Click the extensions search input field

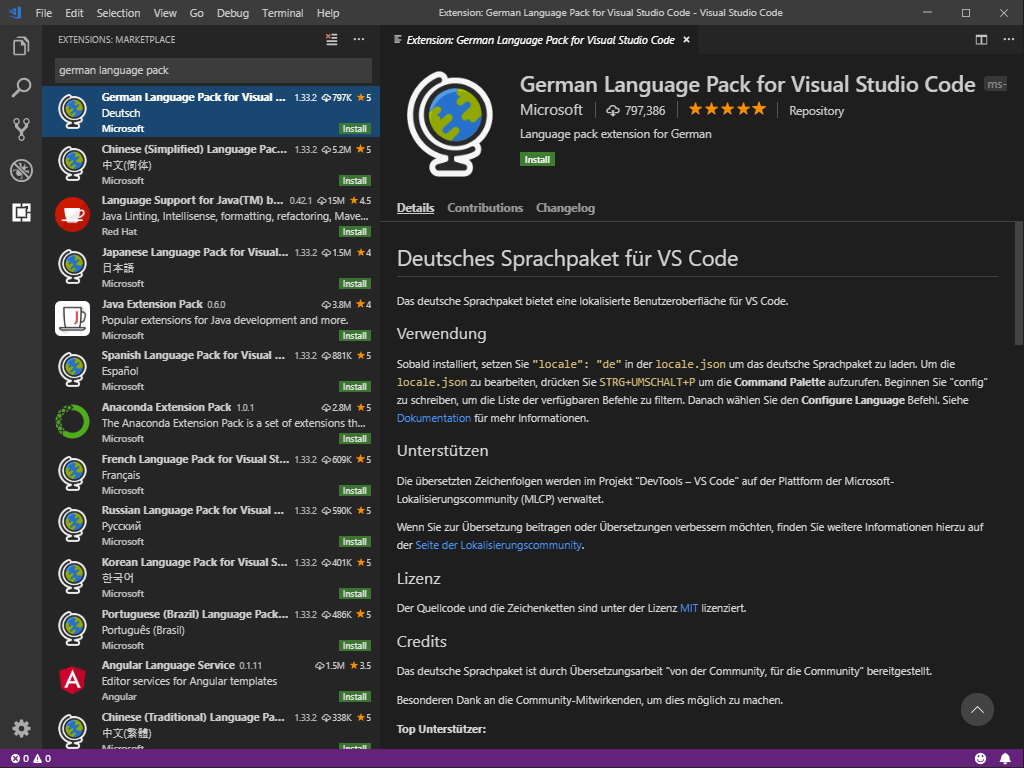tap(214, 70)
